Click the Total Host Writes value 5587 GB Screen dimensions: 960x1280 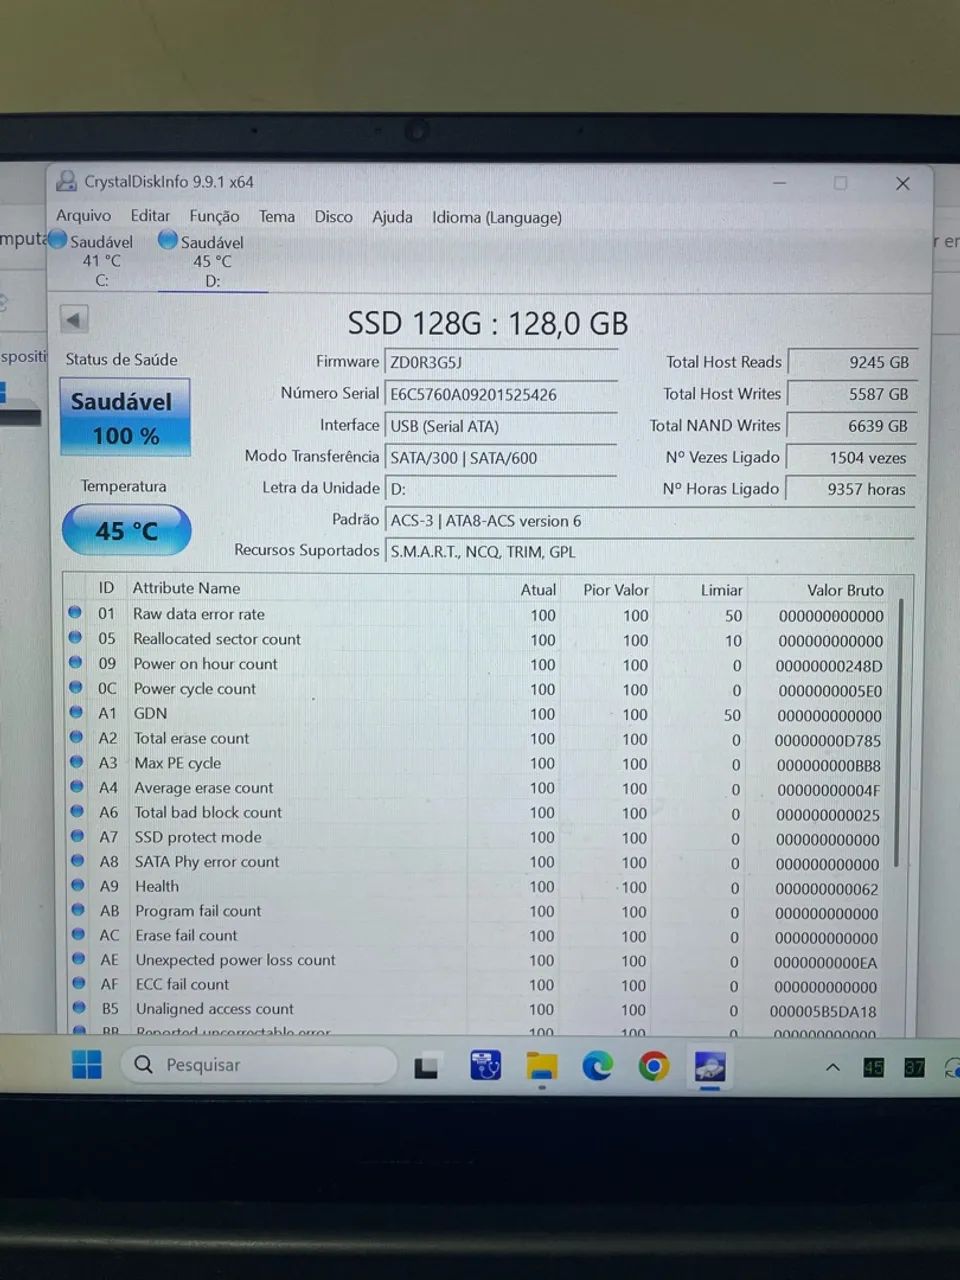pyautogui.click(x=852, y=394)
